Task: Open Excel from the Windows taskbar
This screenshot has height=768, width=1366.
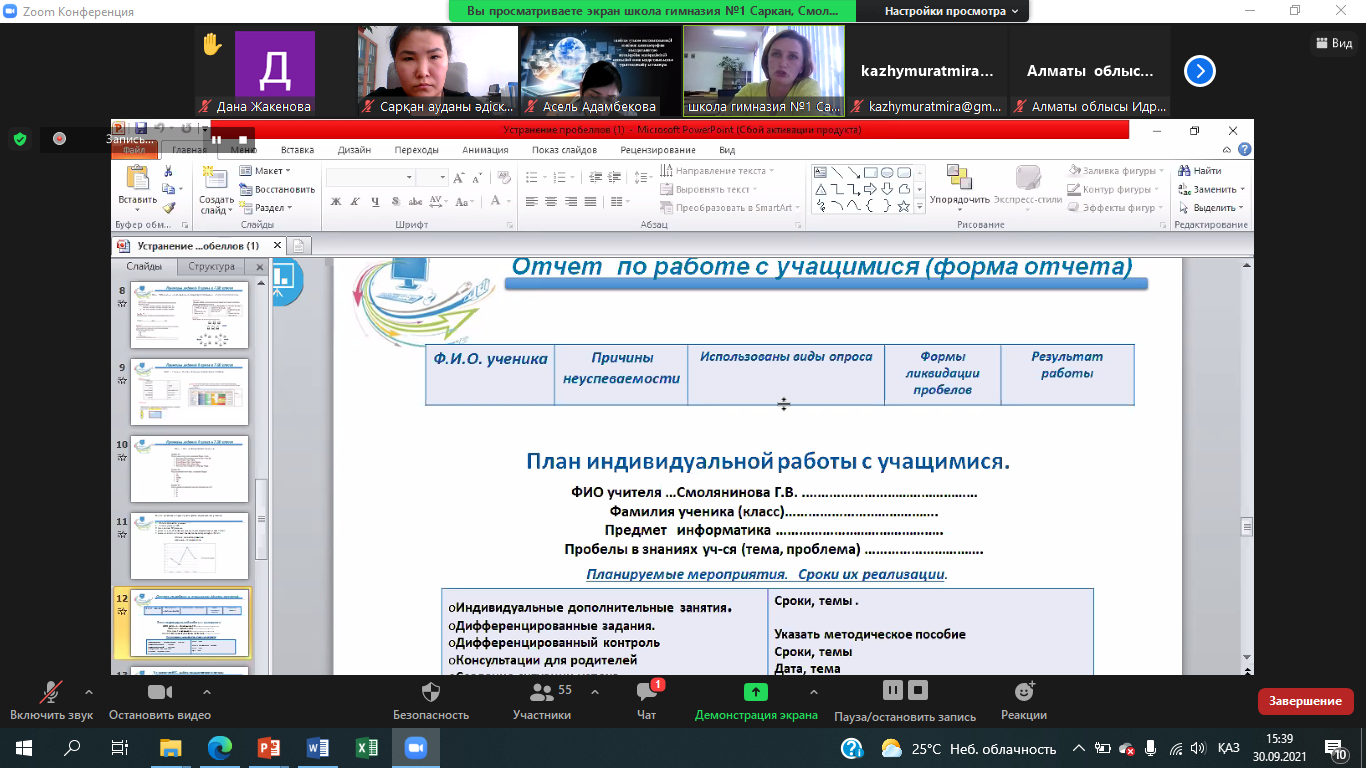Action: 366,748
